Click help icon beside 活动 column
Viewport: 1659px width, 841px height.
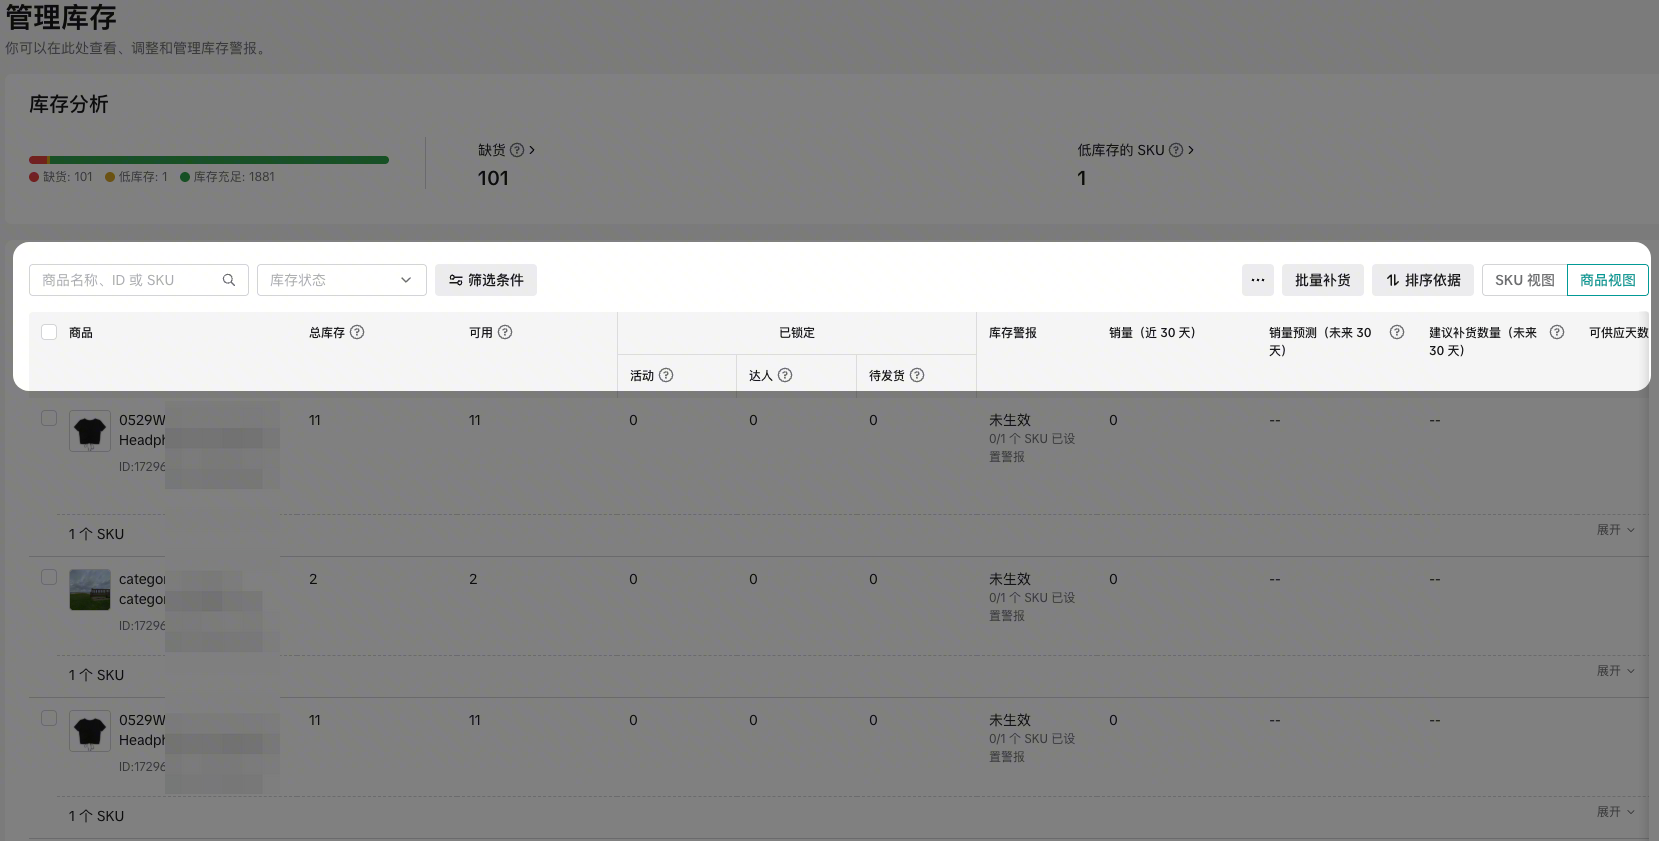(x=666, y=375)
